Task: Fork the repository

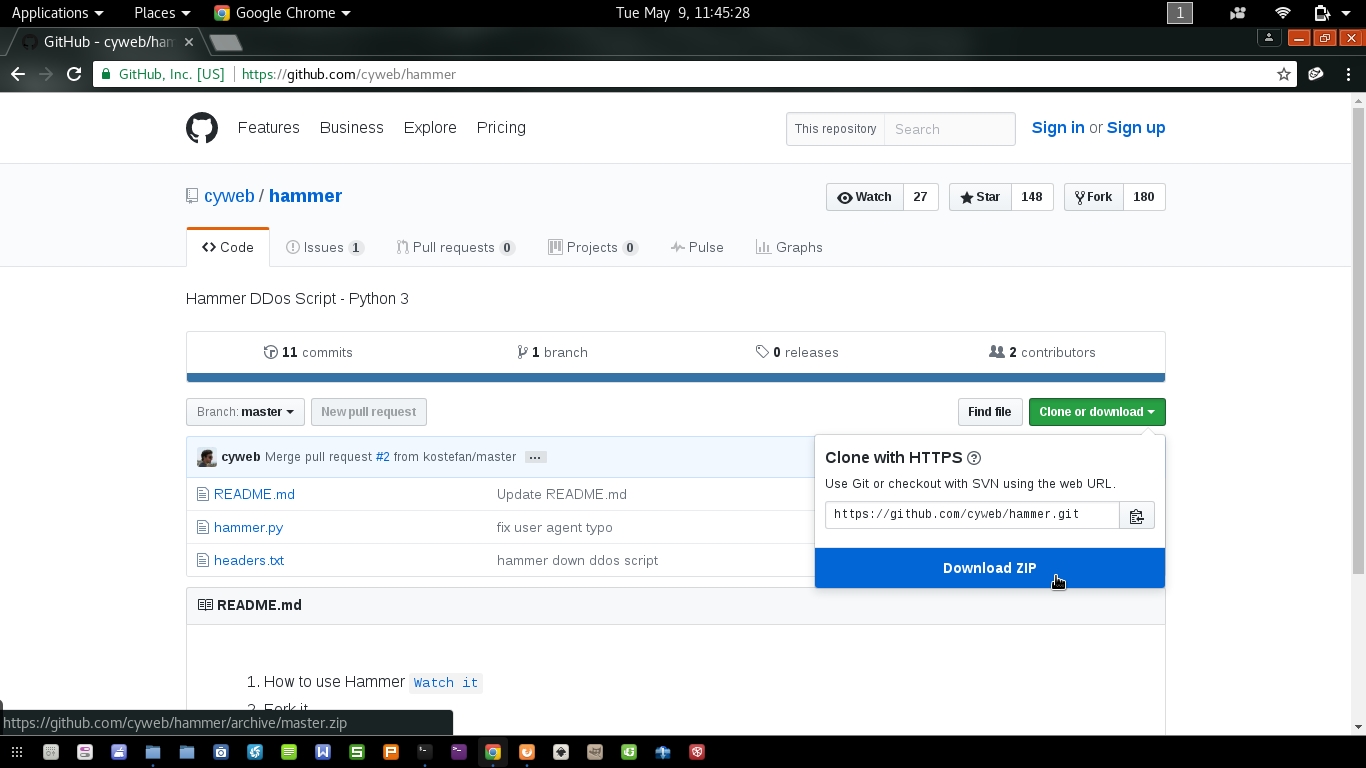Action: pyautogui.click(x=1093, y=197)
